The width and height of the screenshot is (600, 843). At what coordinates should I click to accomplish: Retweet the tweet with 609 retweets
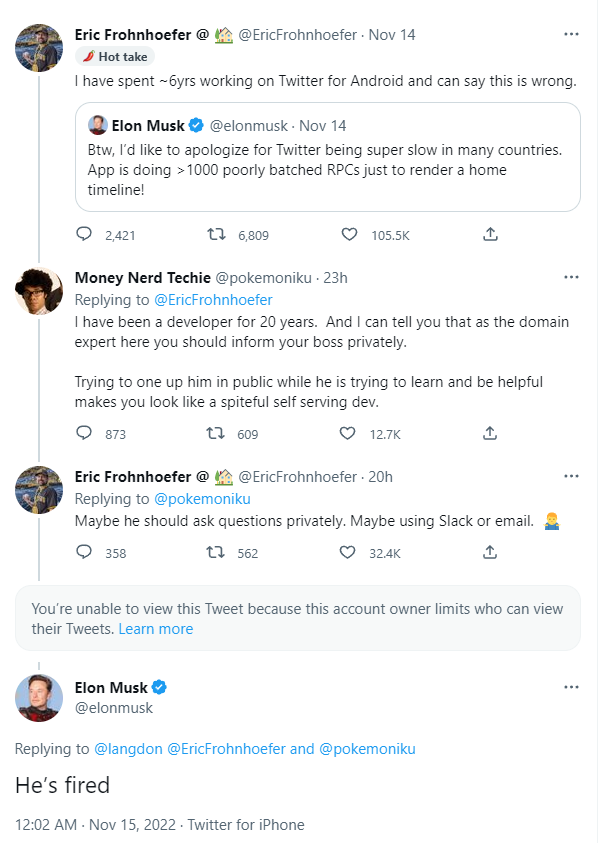point(215,434)
